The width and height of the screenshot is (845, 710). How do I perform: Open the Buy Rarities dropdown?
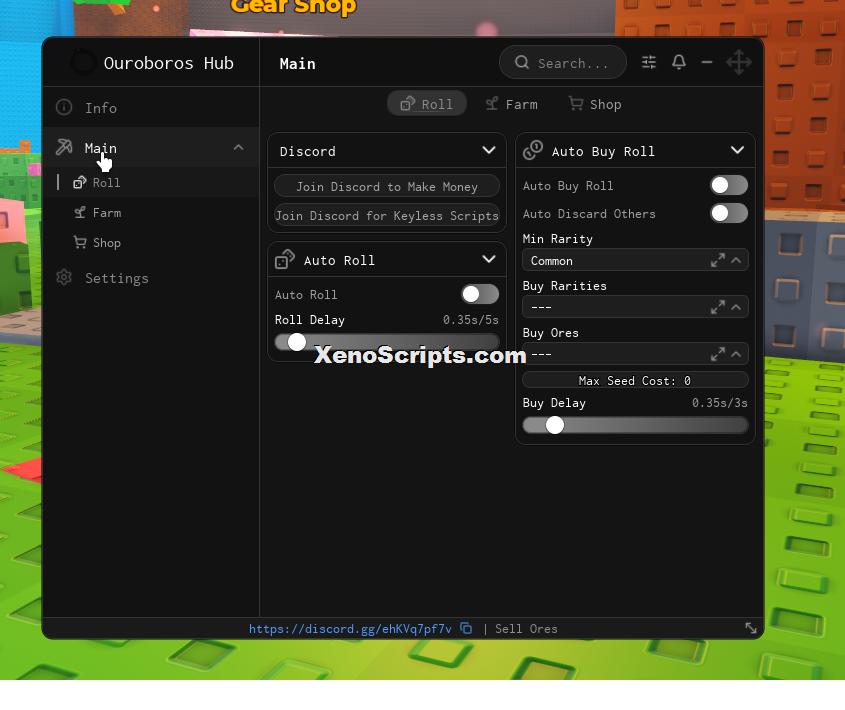pyautogui.click(x=635, y=307)
